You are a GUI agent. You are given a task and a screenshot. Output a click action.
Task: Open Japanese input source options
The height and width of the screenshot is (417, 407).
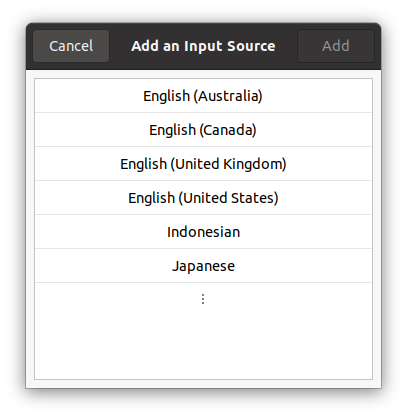pos(203,266)
